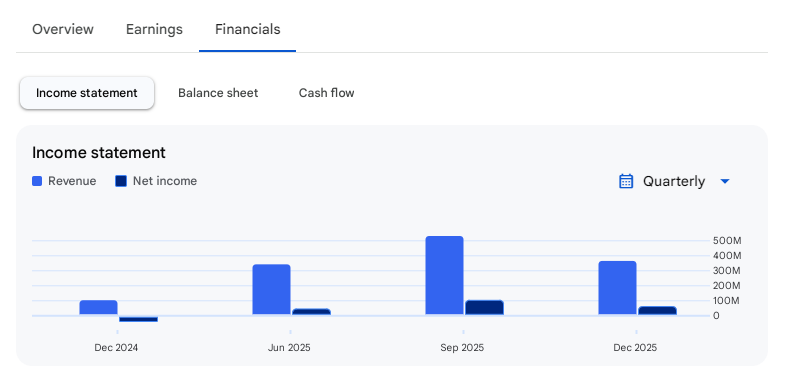Switch to the Overview tab

pyautogui.click(x=63, y=29)
